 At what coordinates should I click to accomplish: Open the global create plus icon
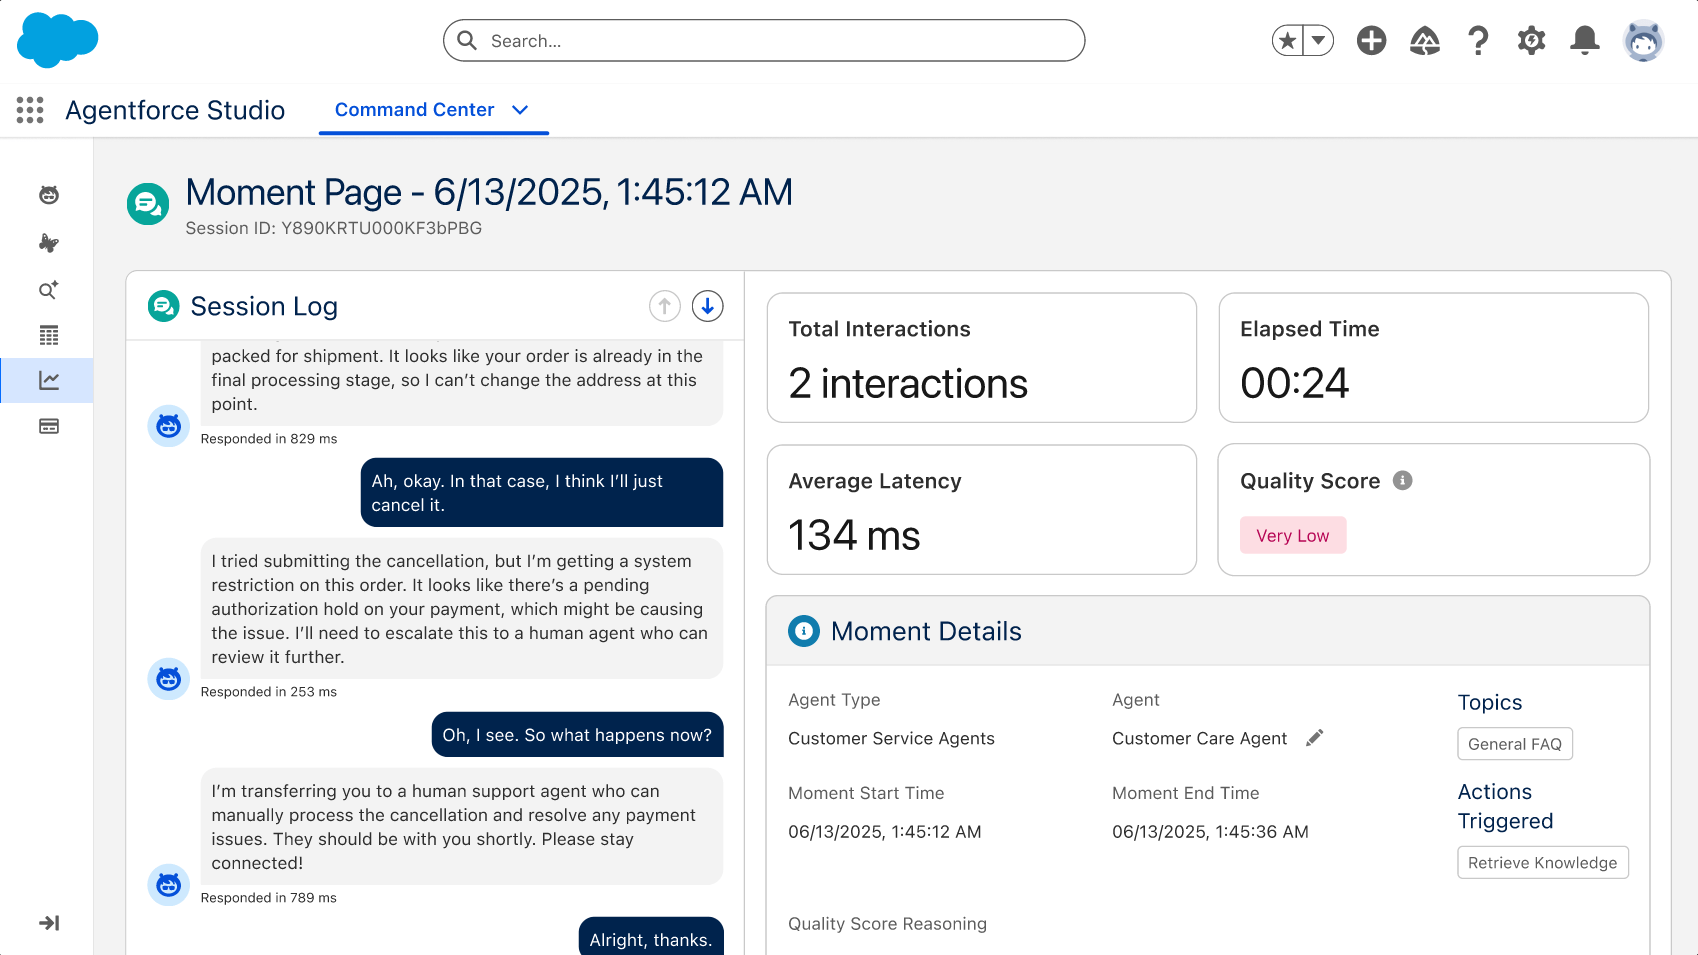(1371, 41)
